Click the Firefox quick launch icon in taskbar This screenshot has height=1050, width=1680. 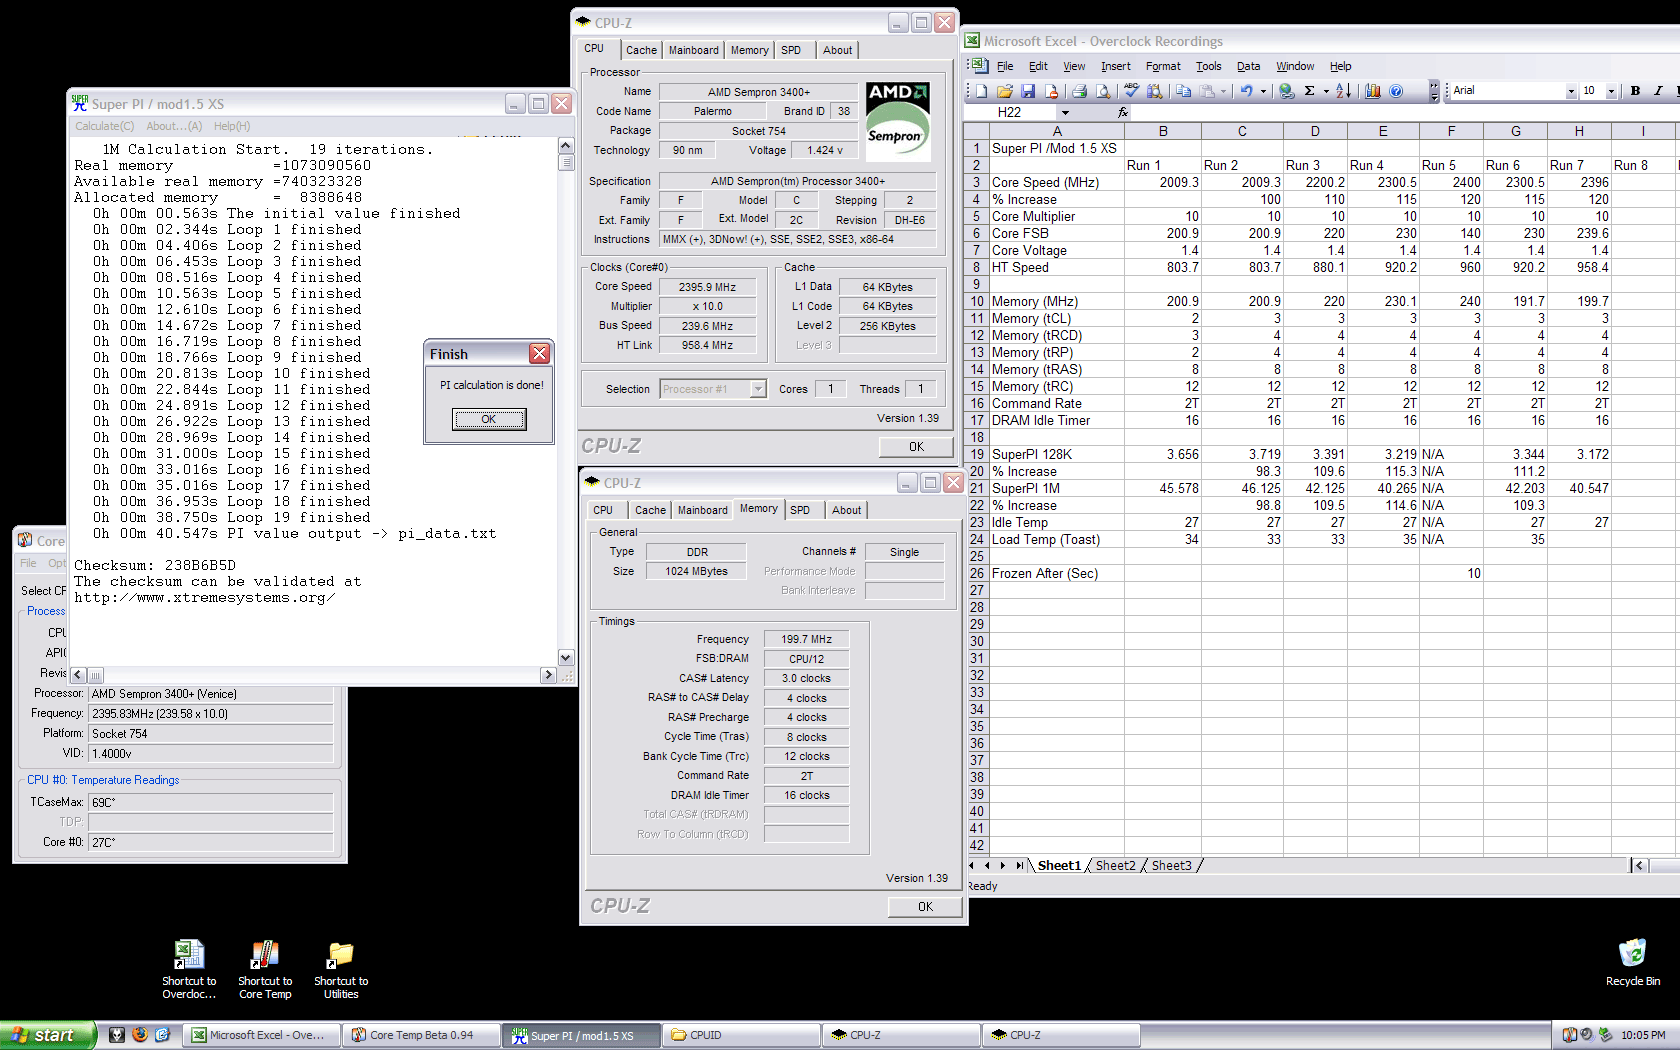(140, 1035)
